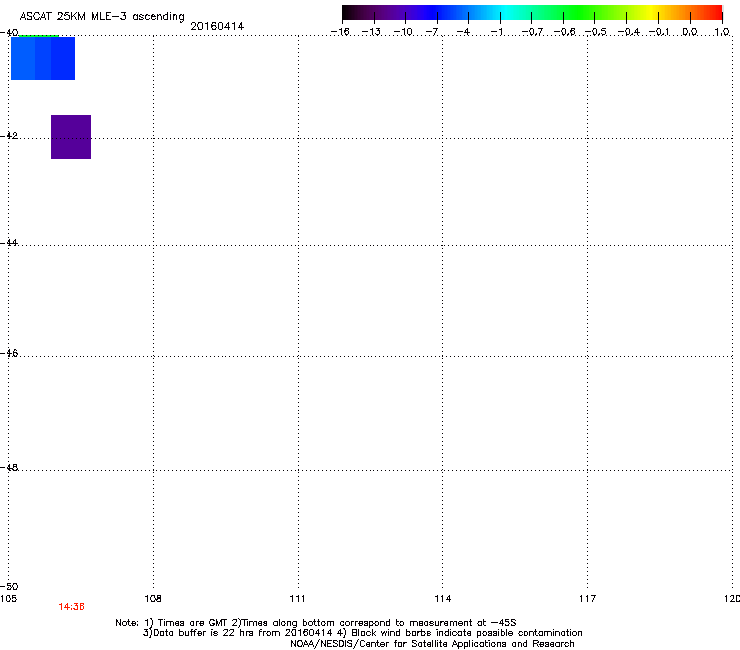
Task: Click the longitude axis label 114
Action: (x=442, y=599)
